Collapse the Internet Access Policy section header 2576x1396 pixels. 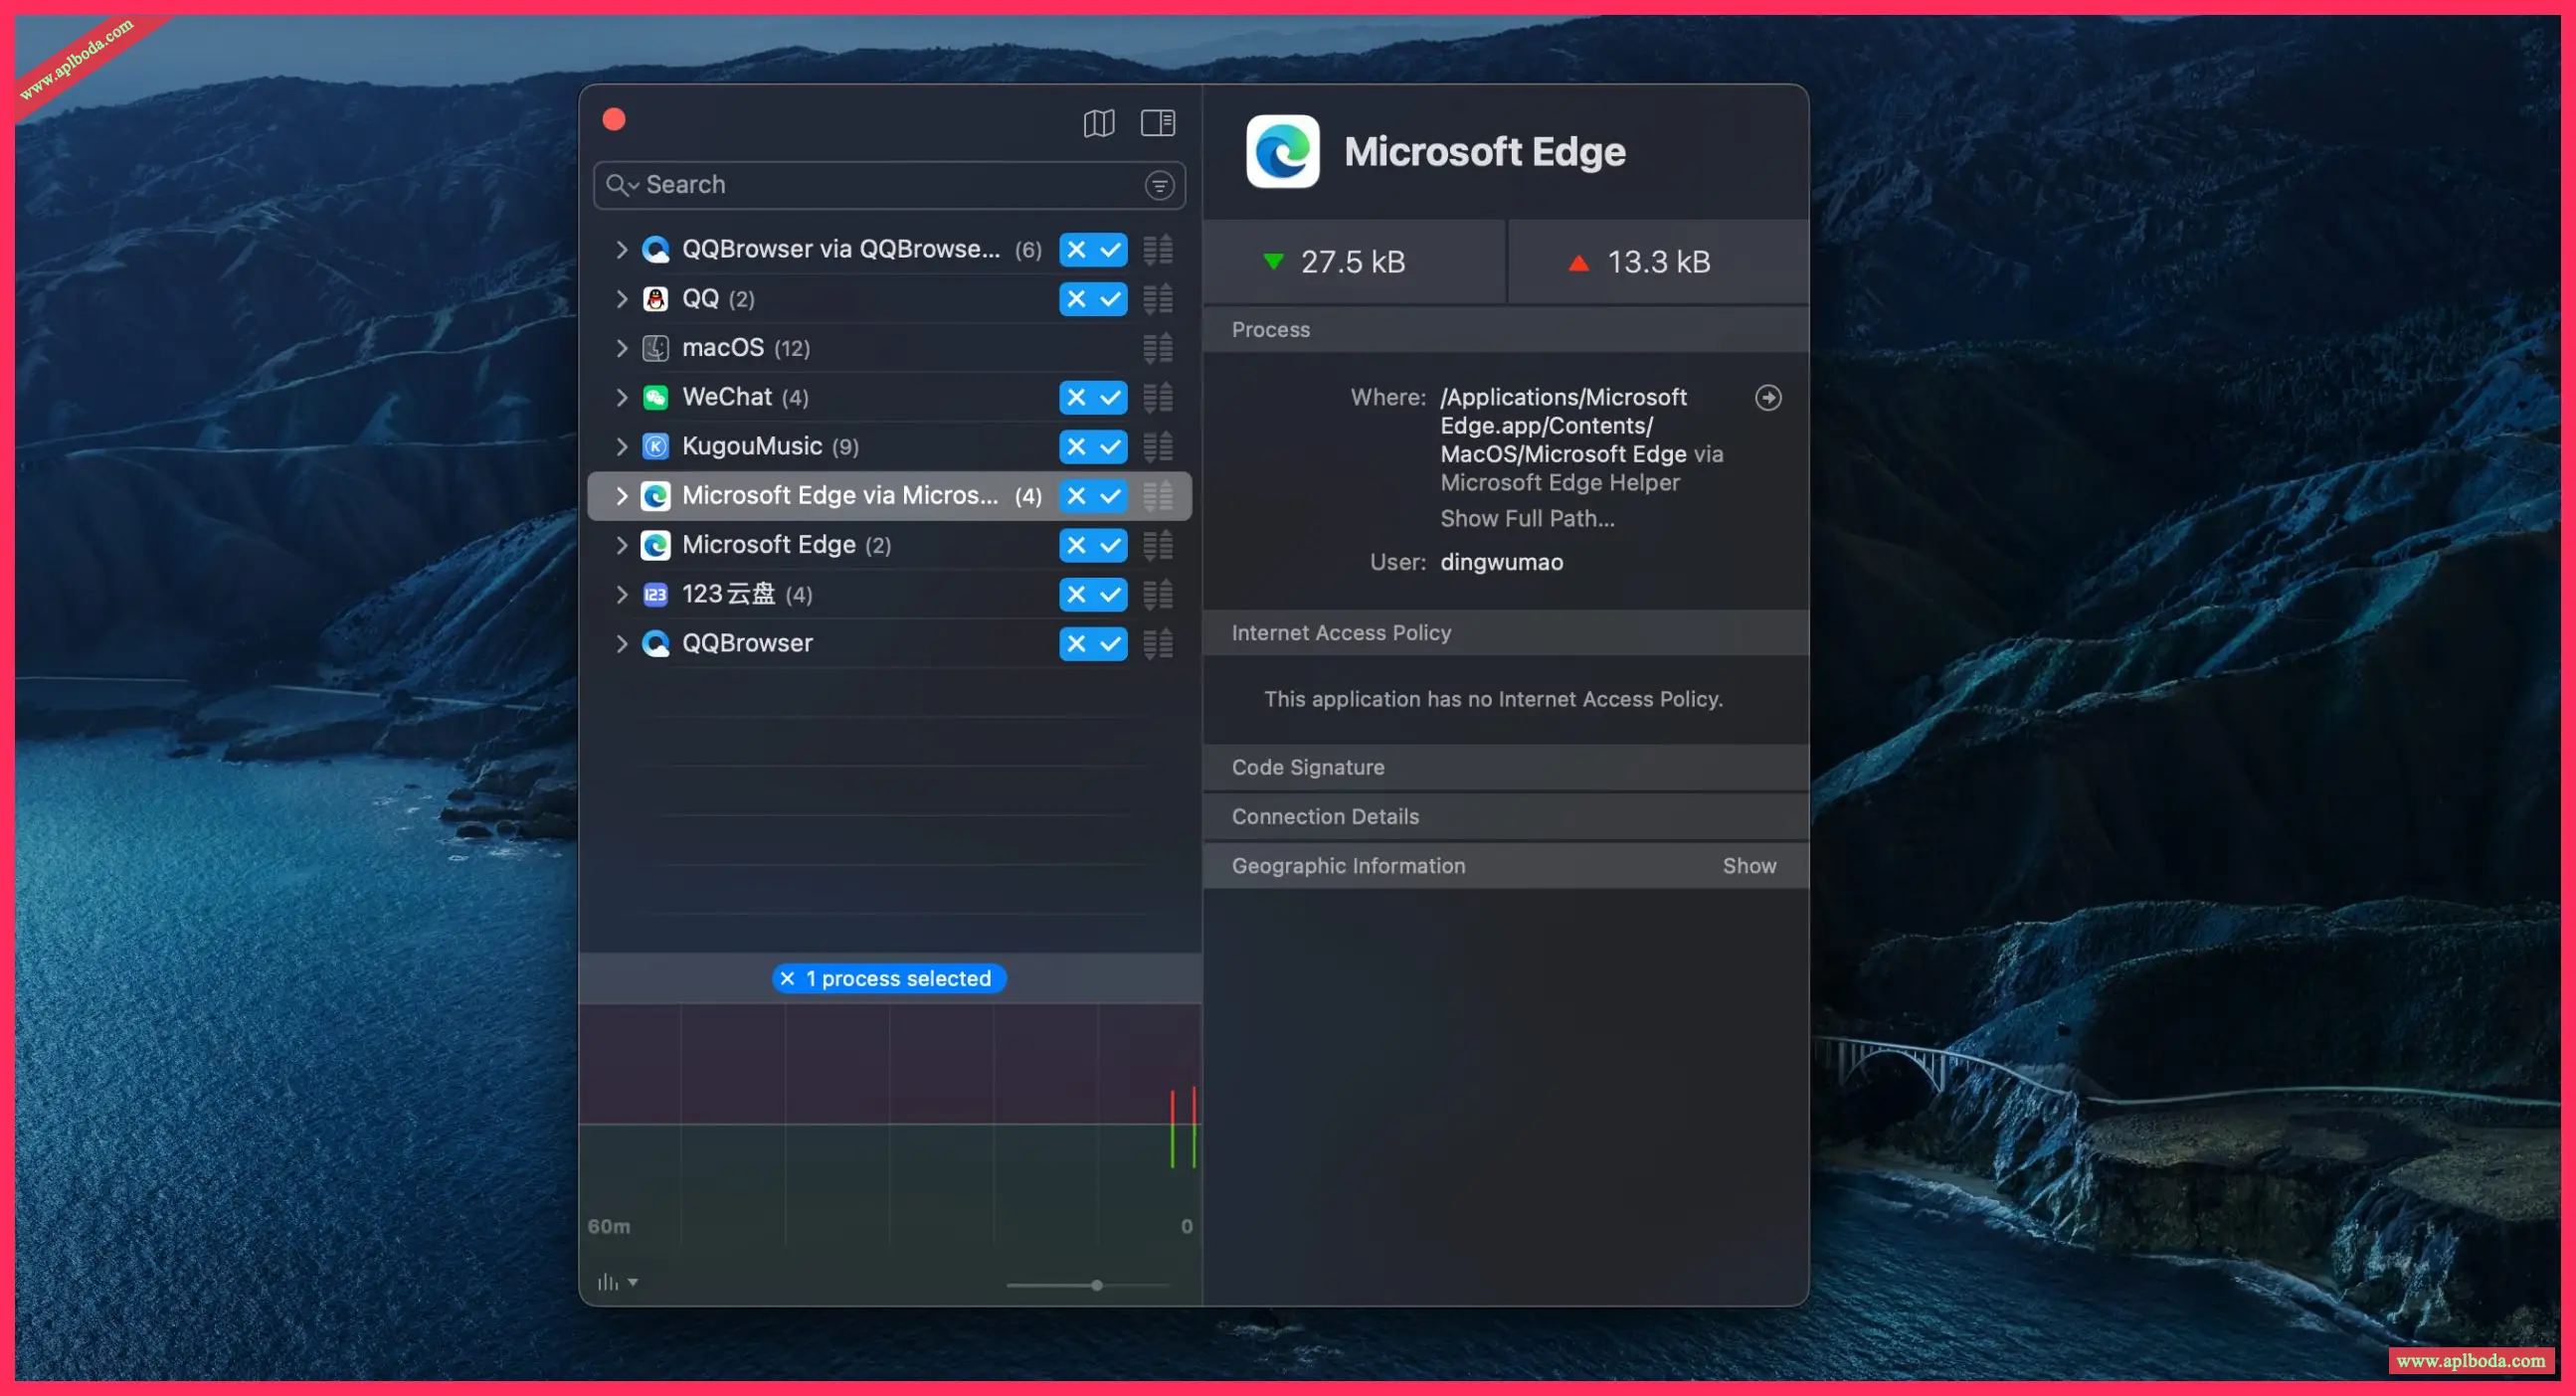pos(1505,633)
